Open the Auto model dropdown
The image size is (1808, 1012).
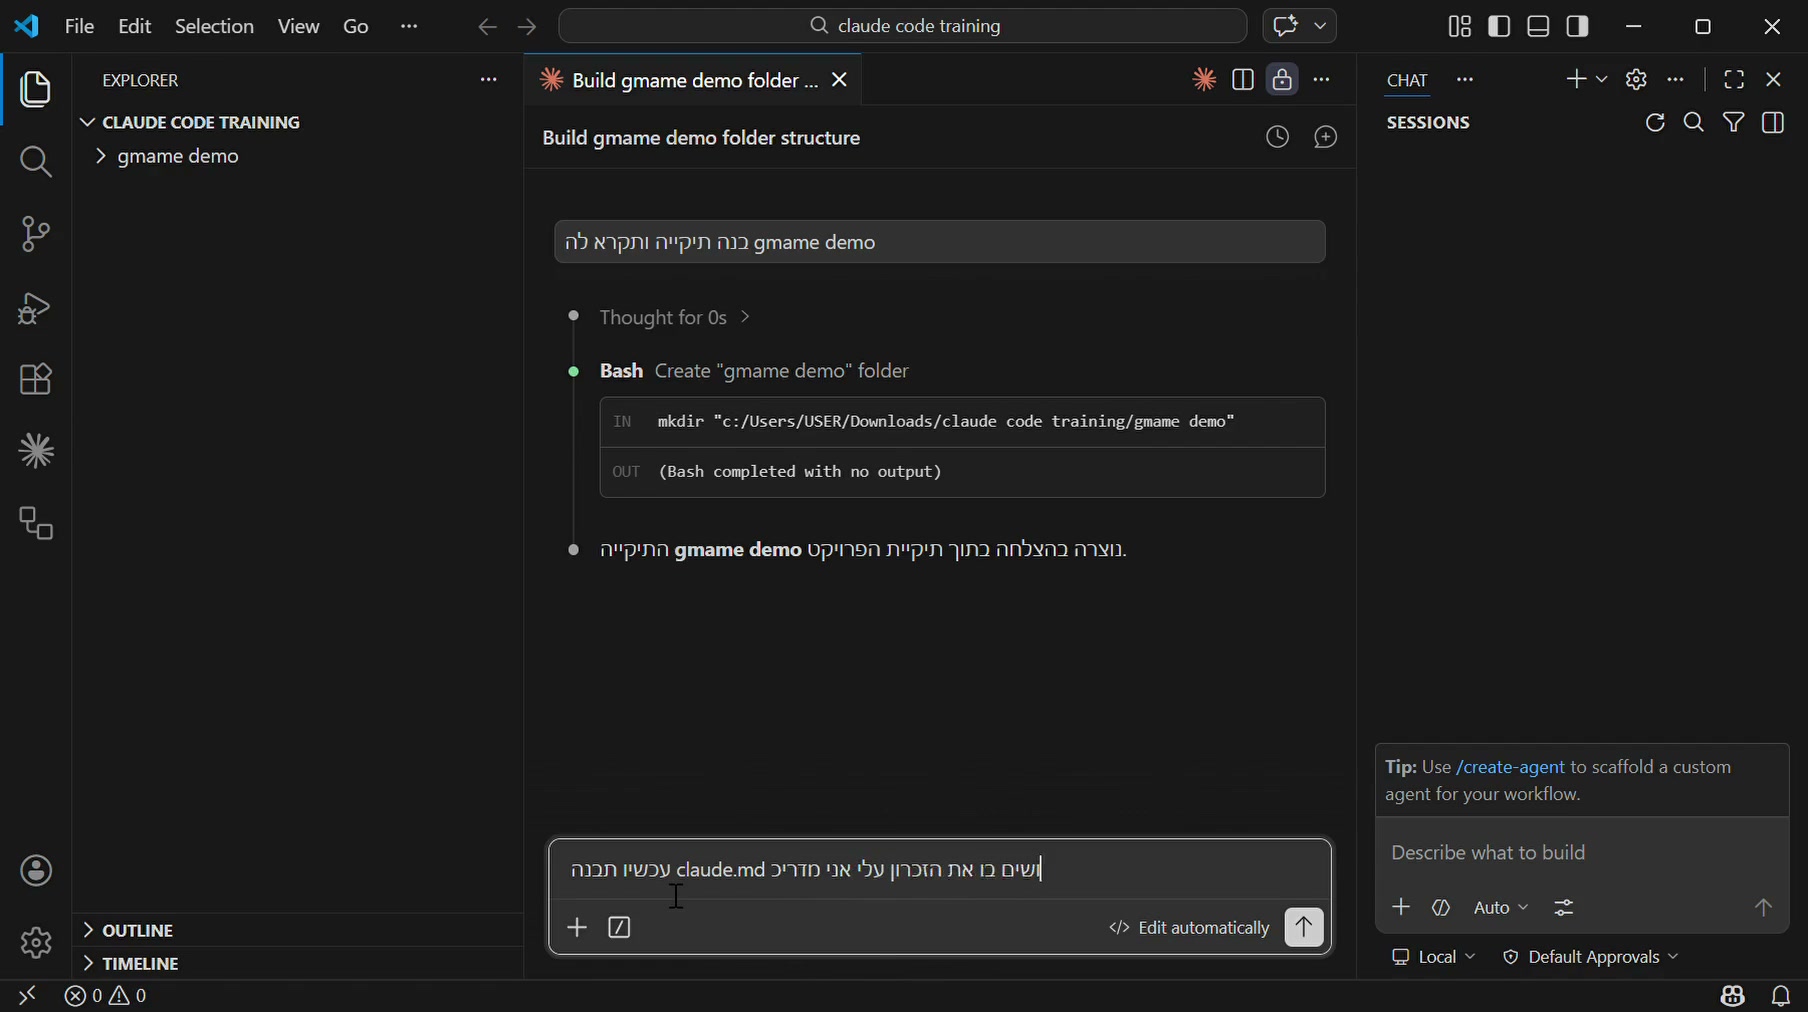pos(1501,908)
